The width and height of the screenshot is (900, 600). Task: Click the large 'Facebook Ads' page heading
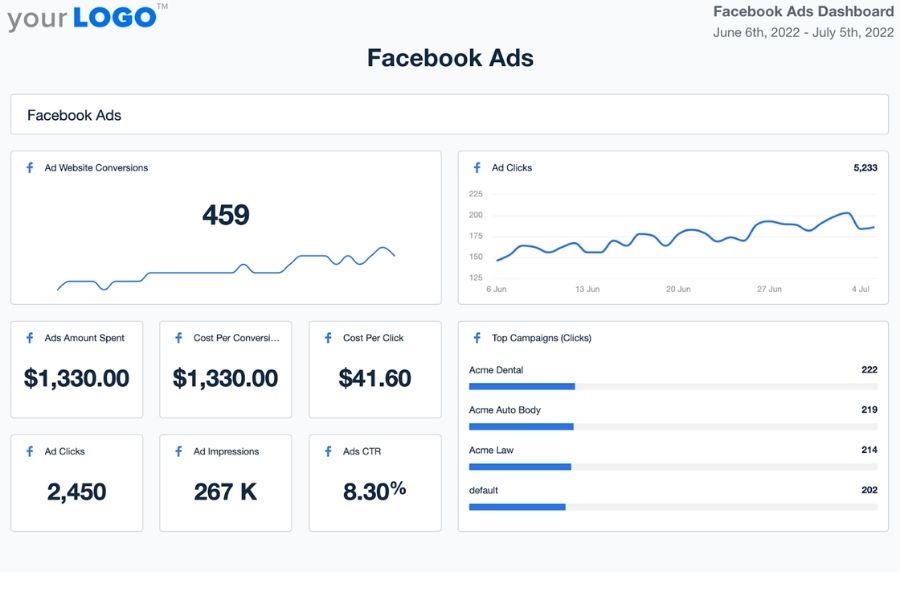point(450,58)
